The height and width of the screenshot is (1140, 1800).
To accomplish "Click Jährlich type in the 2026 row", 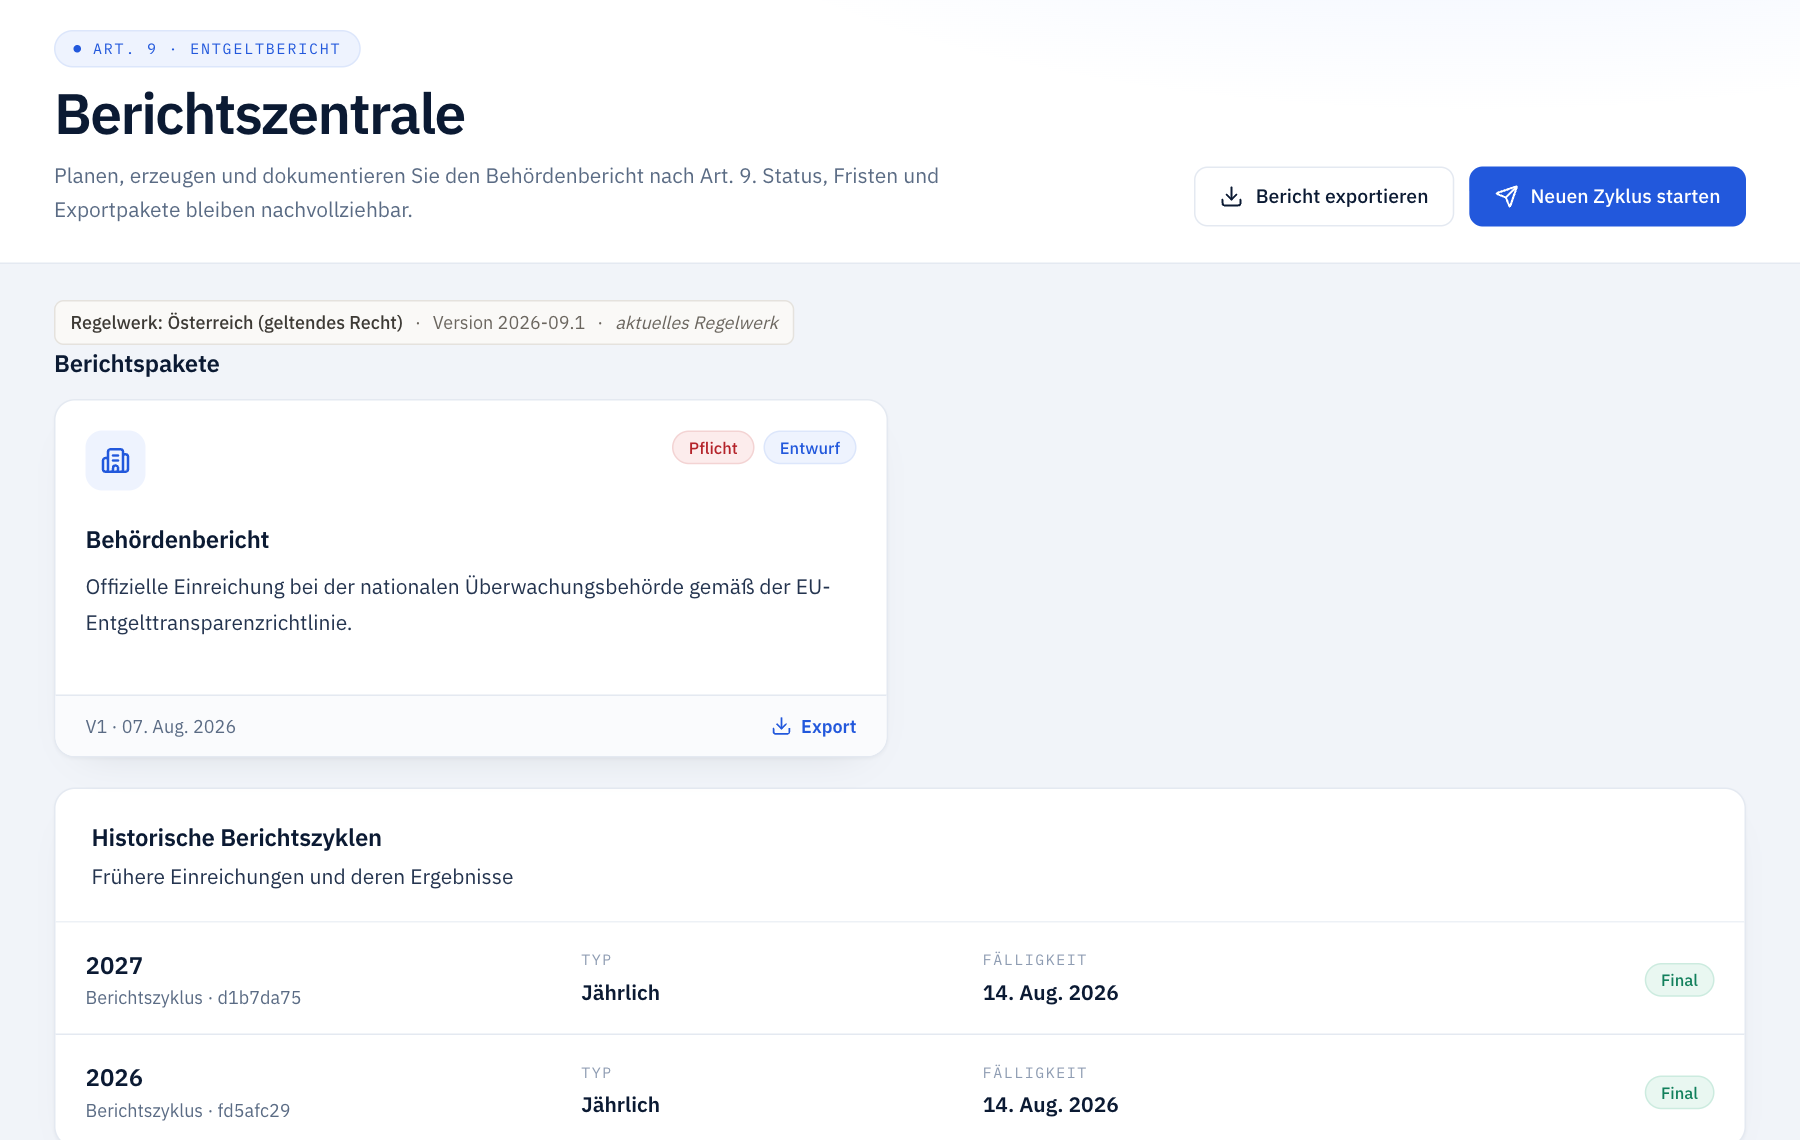I will click(620, 1105).
